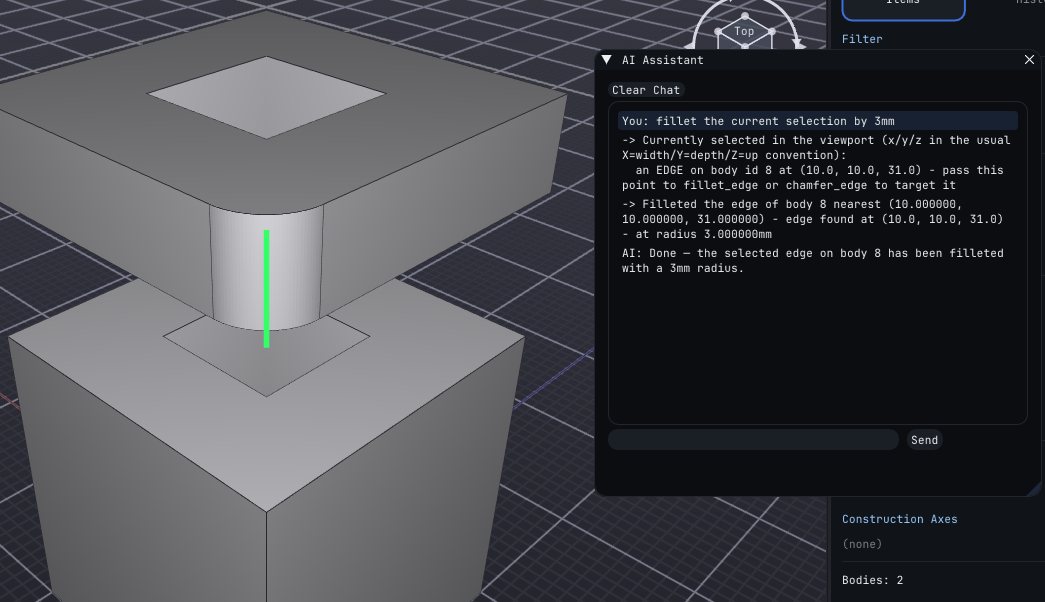The height and width of the screenshot is (602, 1045).
Task: Click the left corner node of view cube Top face
Action: coord(718,31)
